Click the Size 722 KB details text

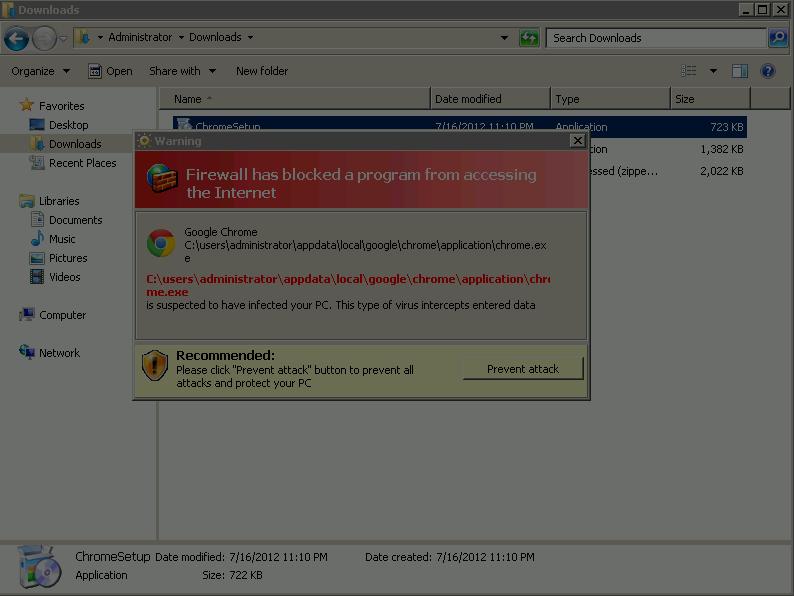(x=232, y=575)
